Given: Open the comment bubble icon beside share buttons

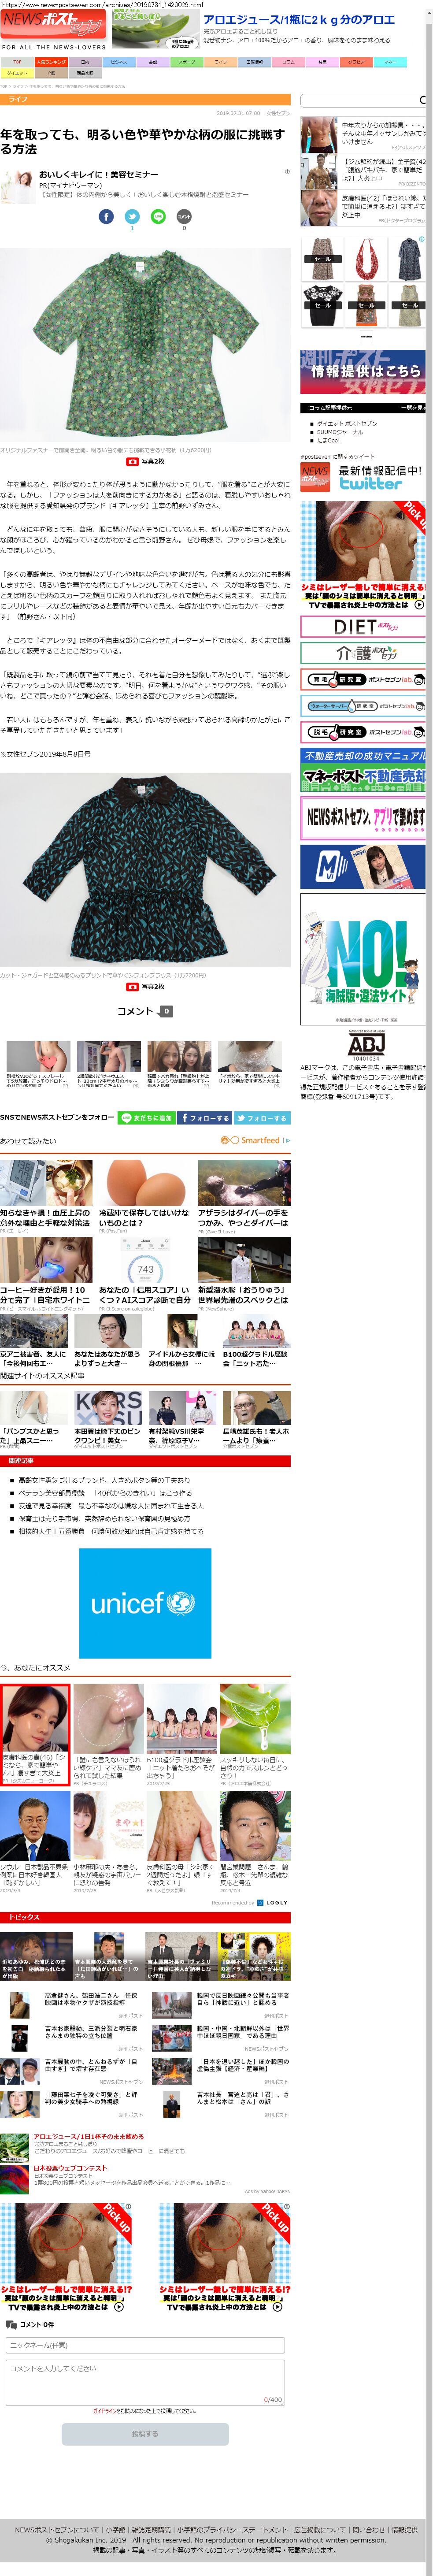Looking at the screenshot, I should click(184, 217).
